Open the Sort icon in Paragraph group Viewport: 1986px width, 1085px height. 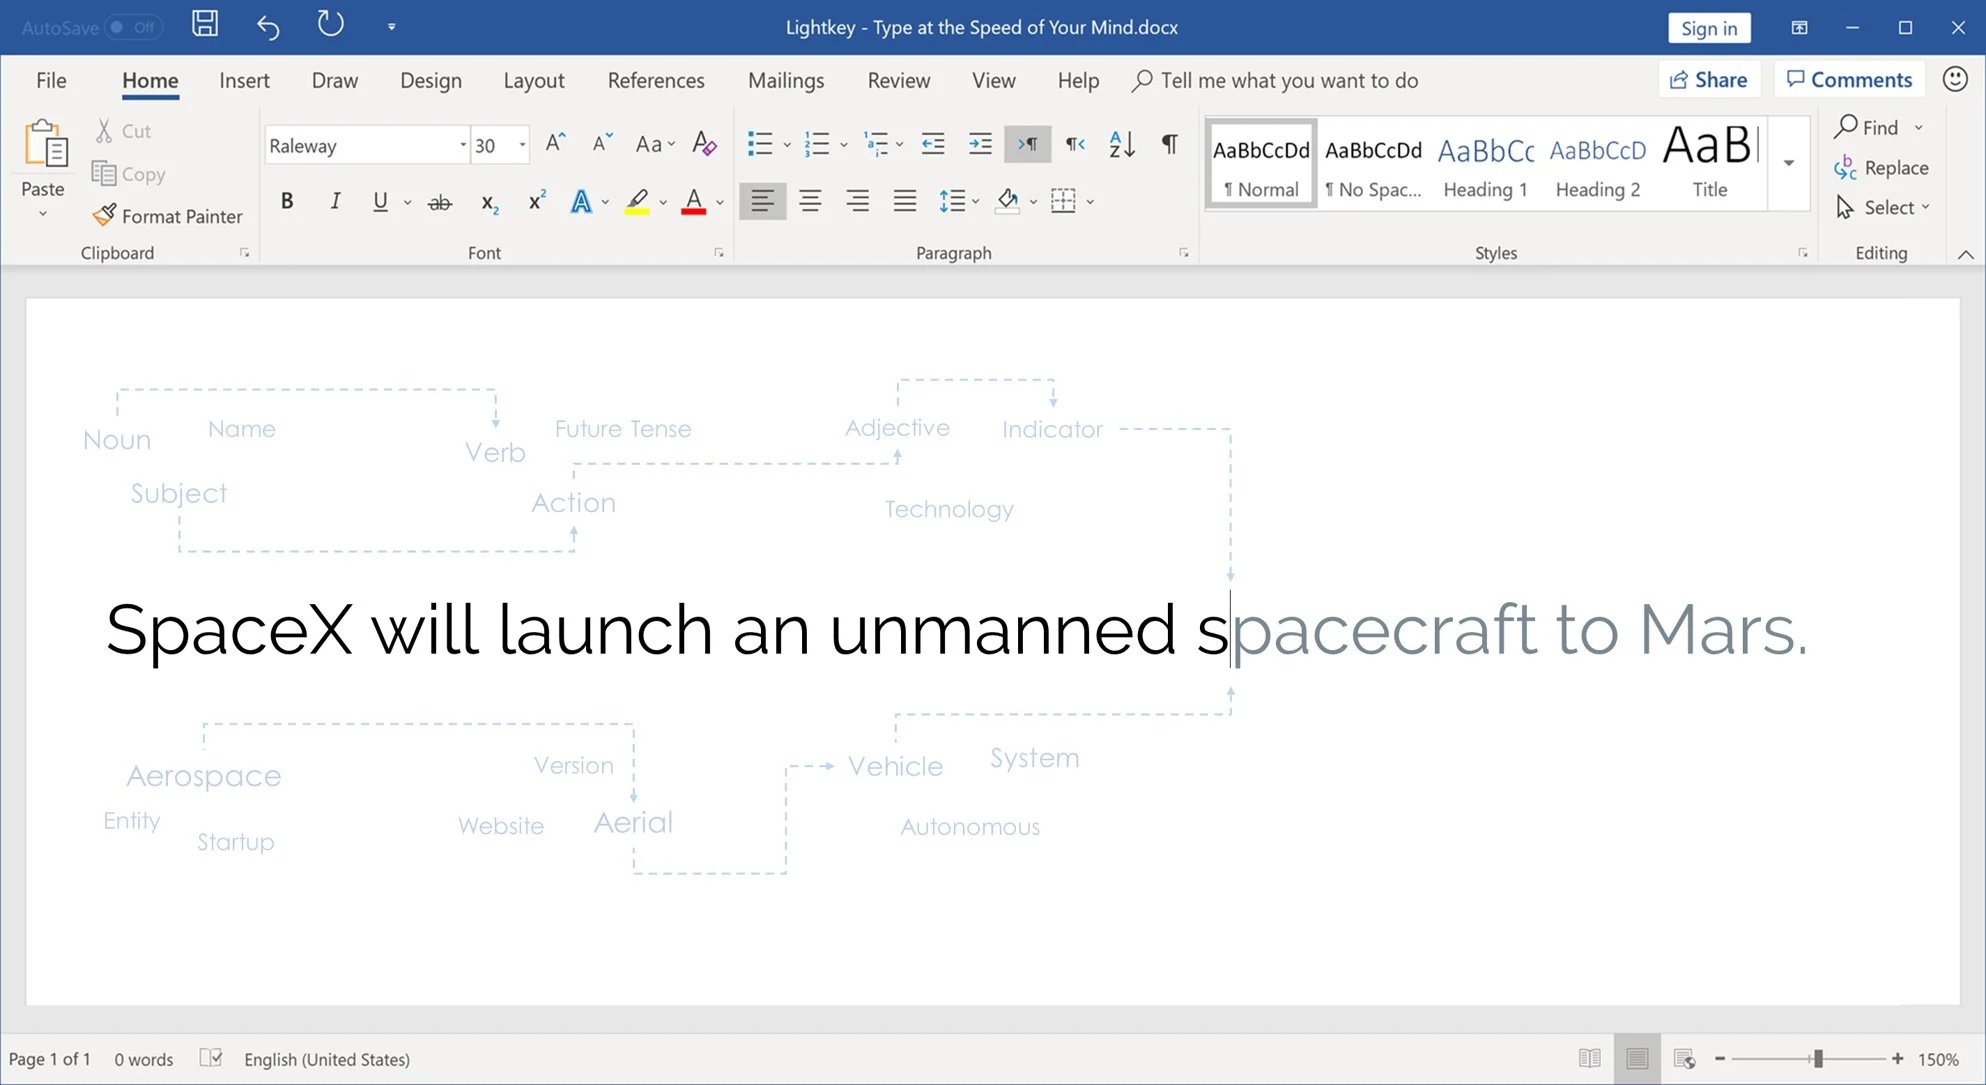click(x=1120, y=144)
